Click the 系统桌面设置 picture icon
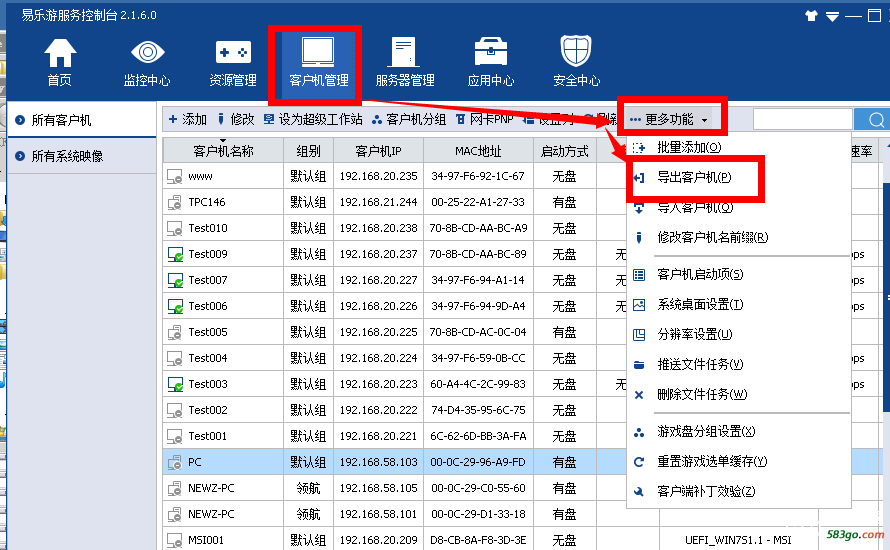This screenshot has height=550, width=890. tap(639, 305)
